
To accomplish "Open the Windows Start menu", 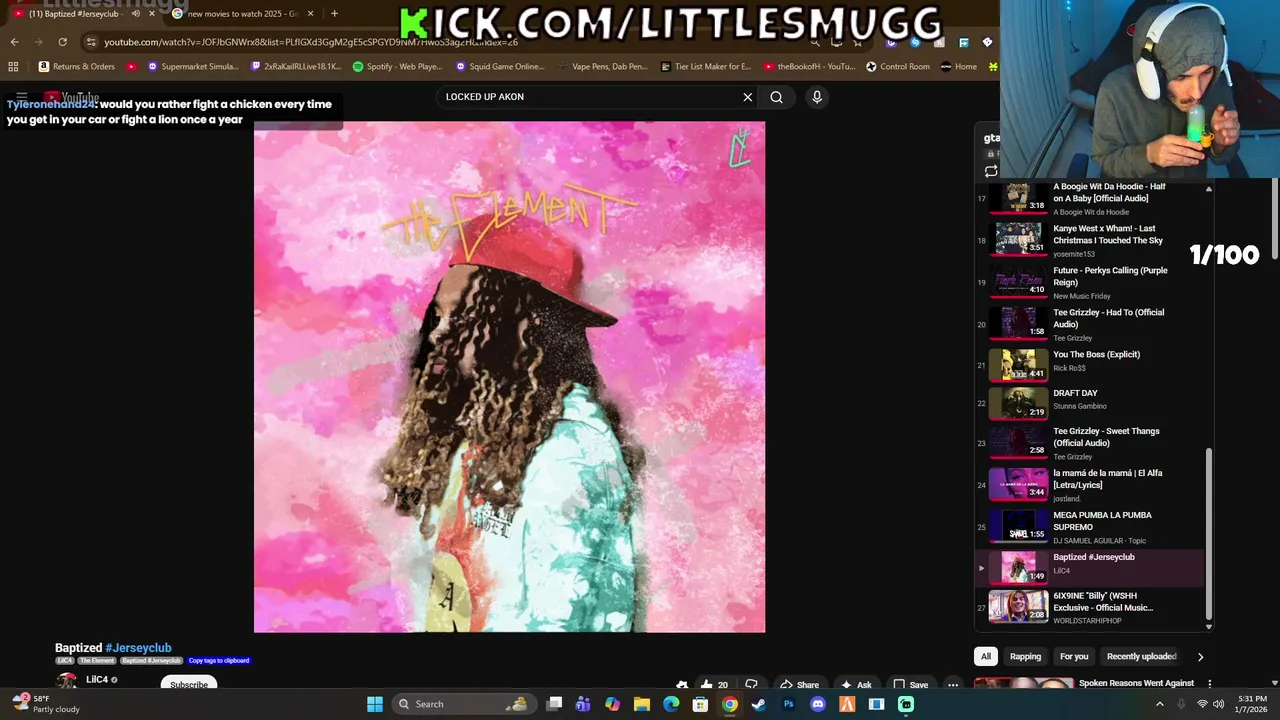I will pos(374,704).
